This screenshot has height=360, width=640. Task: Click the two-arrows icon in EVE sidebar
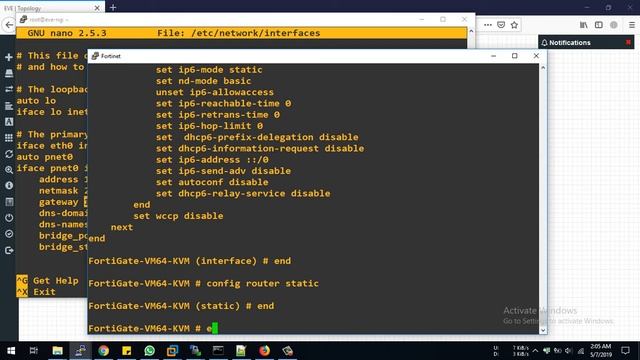tap(9, 89)
